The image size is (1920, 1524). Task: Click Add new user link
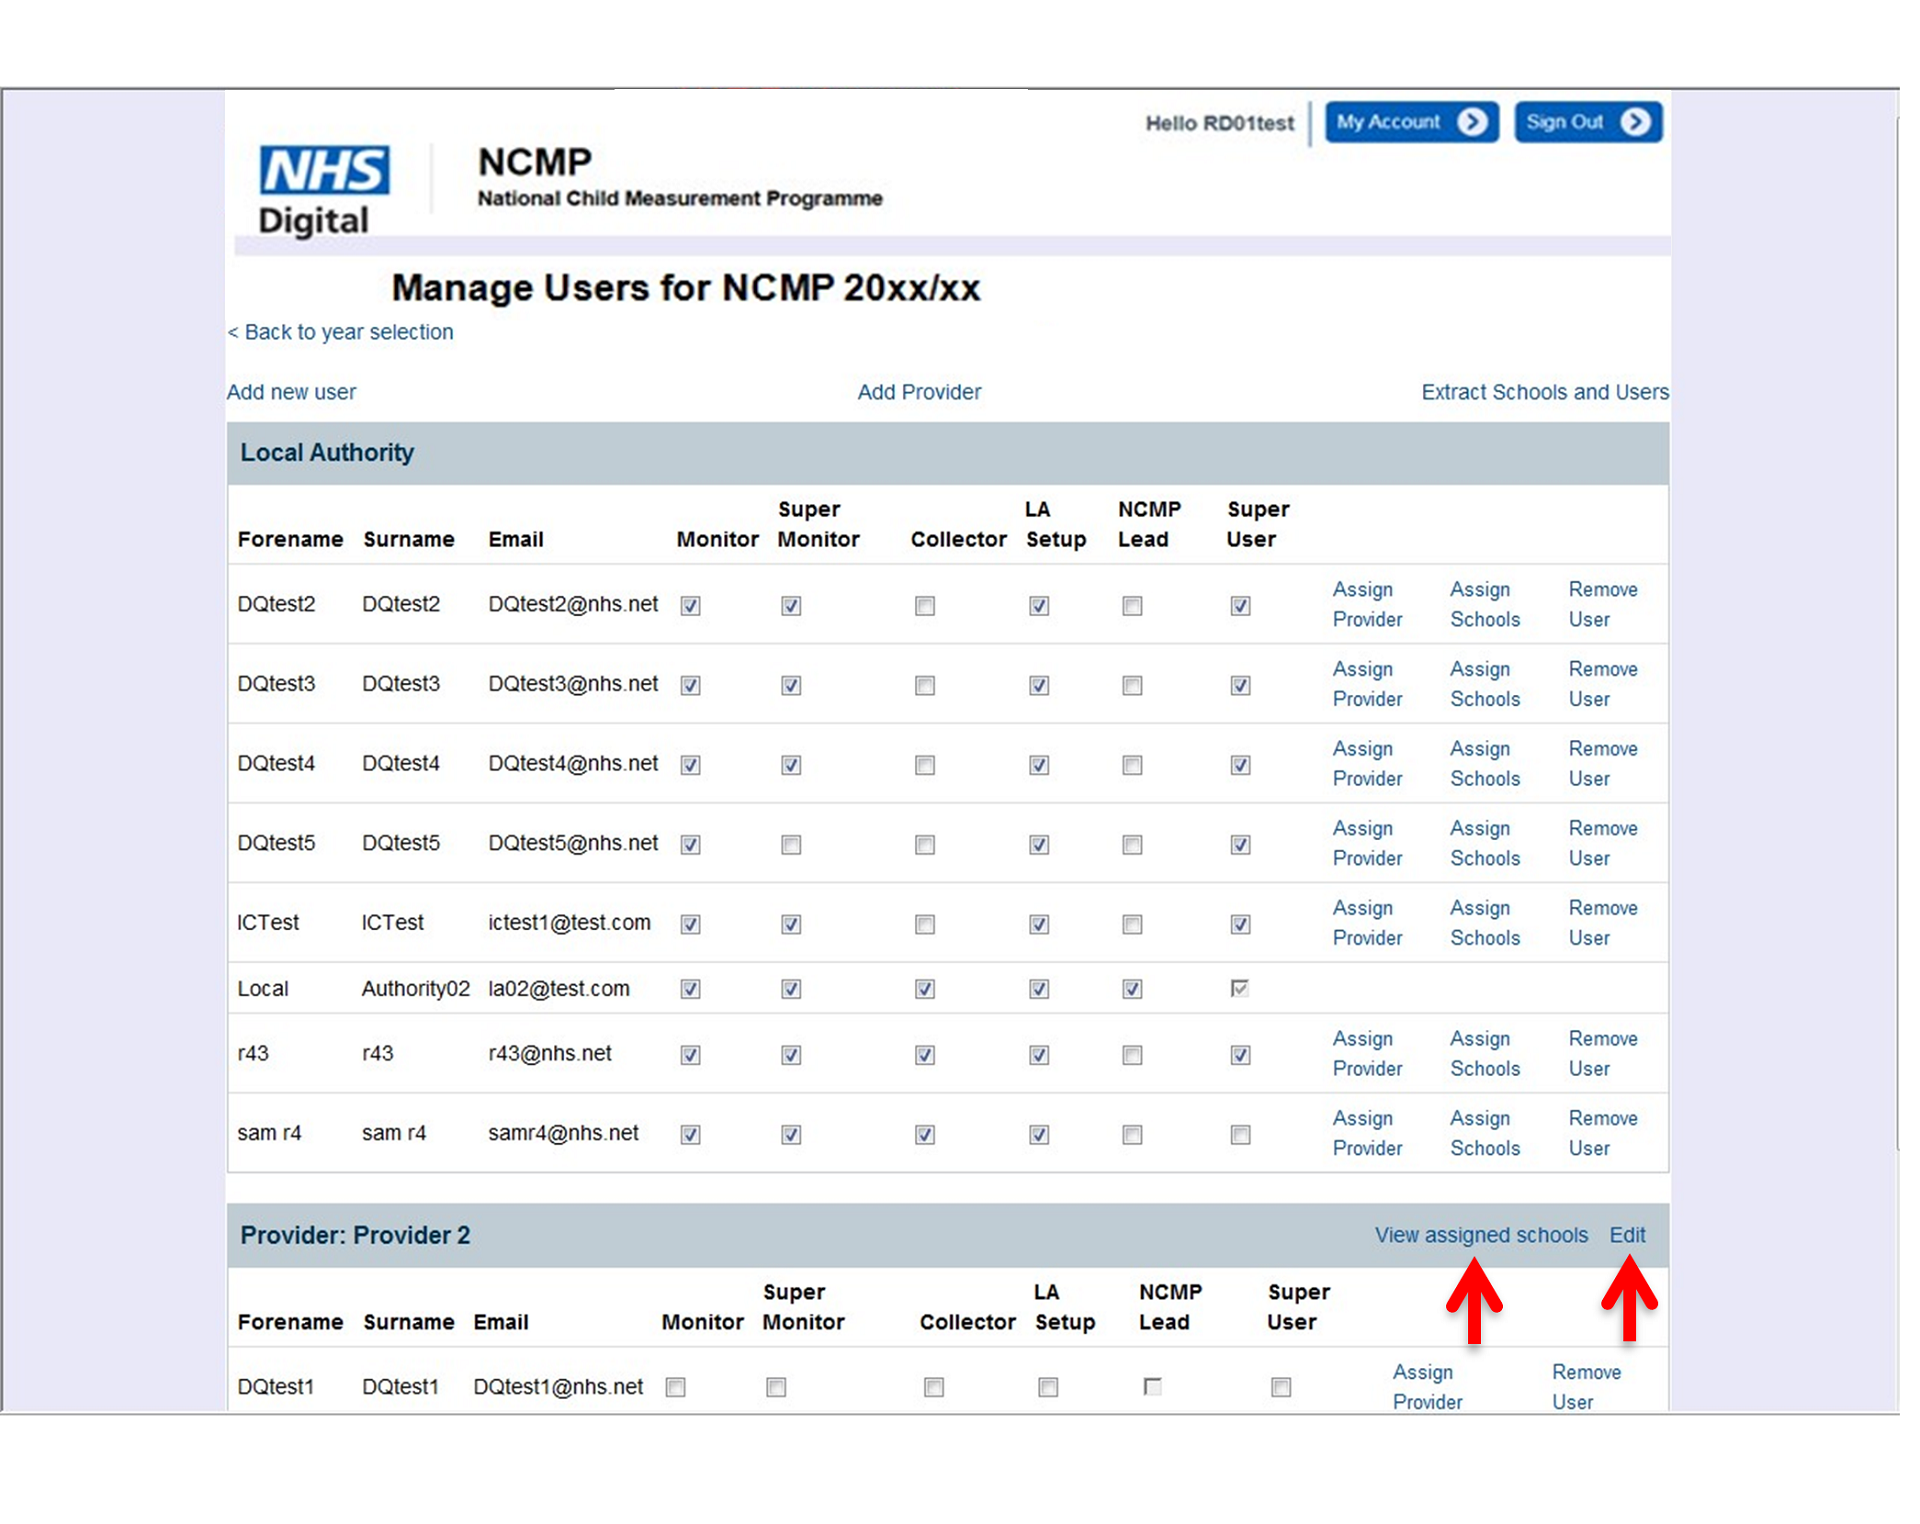click(291, 392)
